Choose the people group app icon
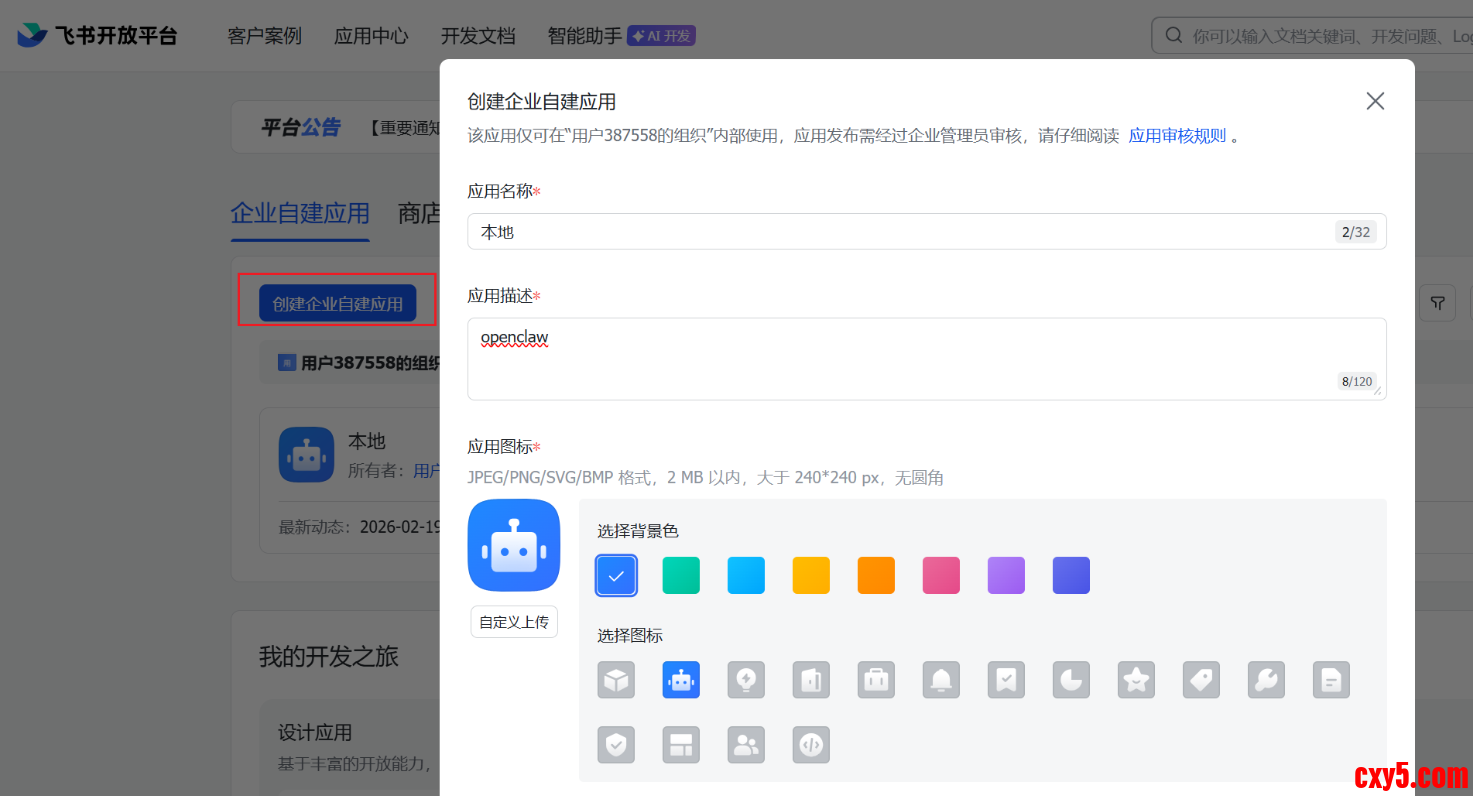 click(x=746, y=745)
